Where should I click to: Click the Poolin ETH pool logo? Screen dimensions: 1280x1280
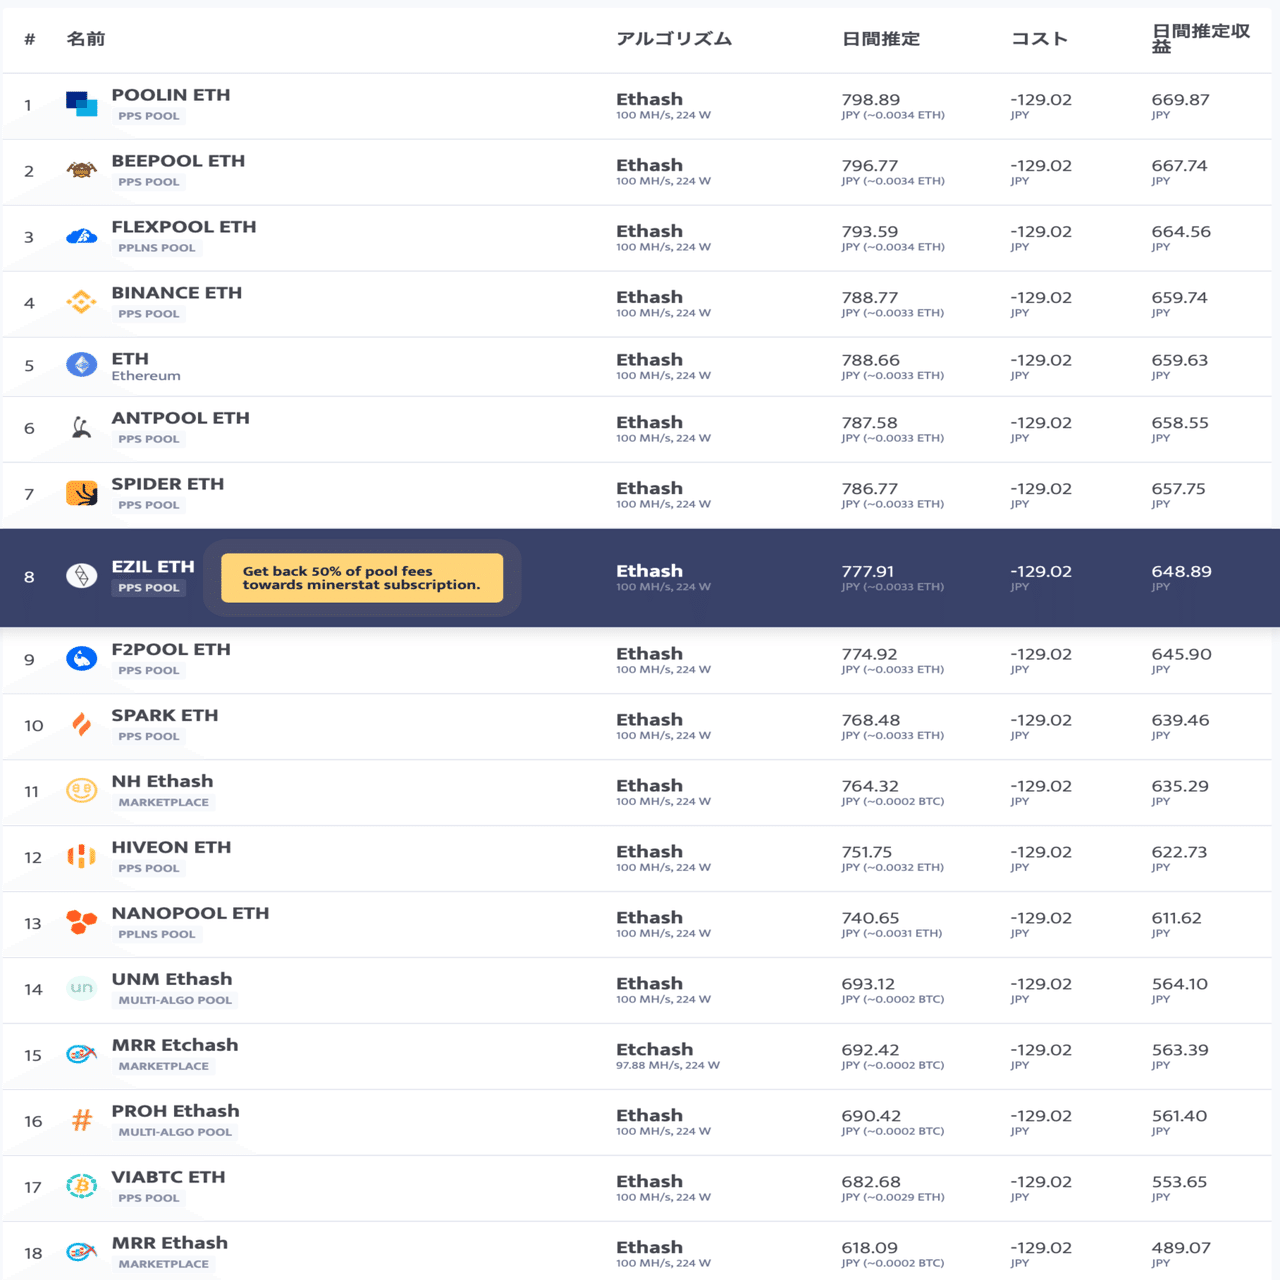click(81, 99)
